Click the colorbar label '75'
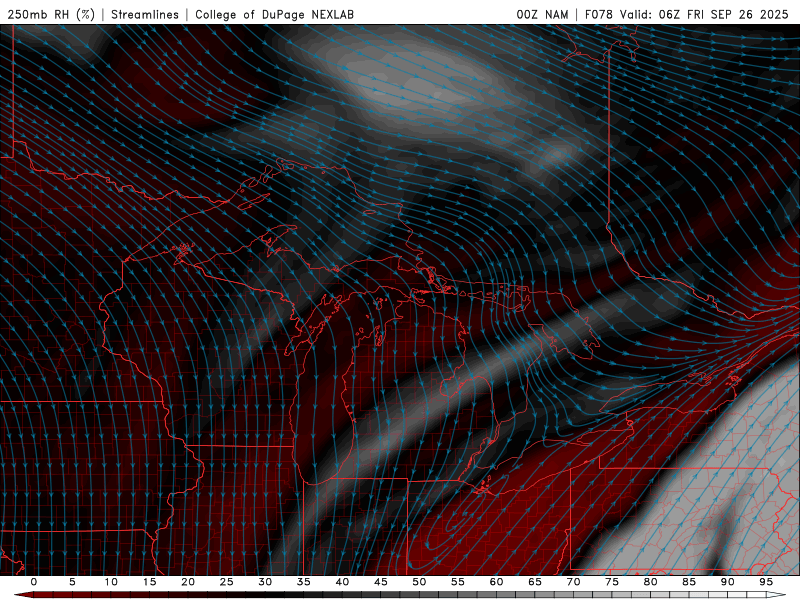 (612, 582)
